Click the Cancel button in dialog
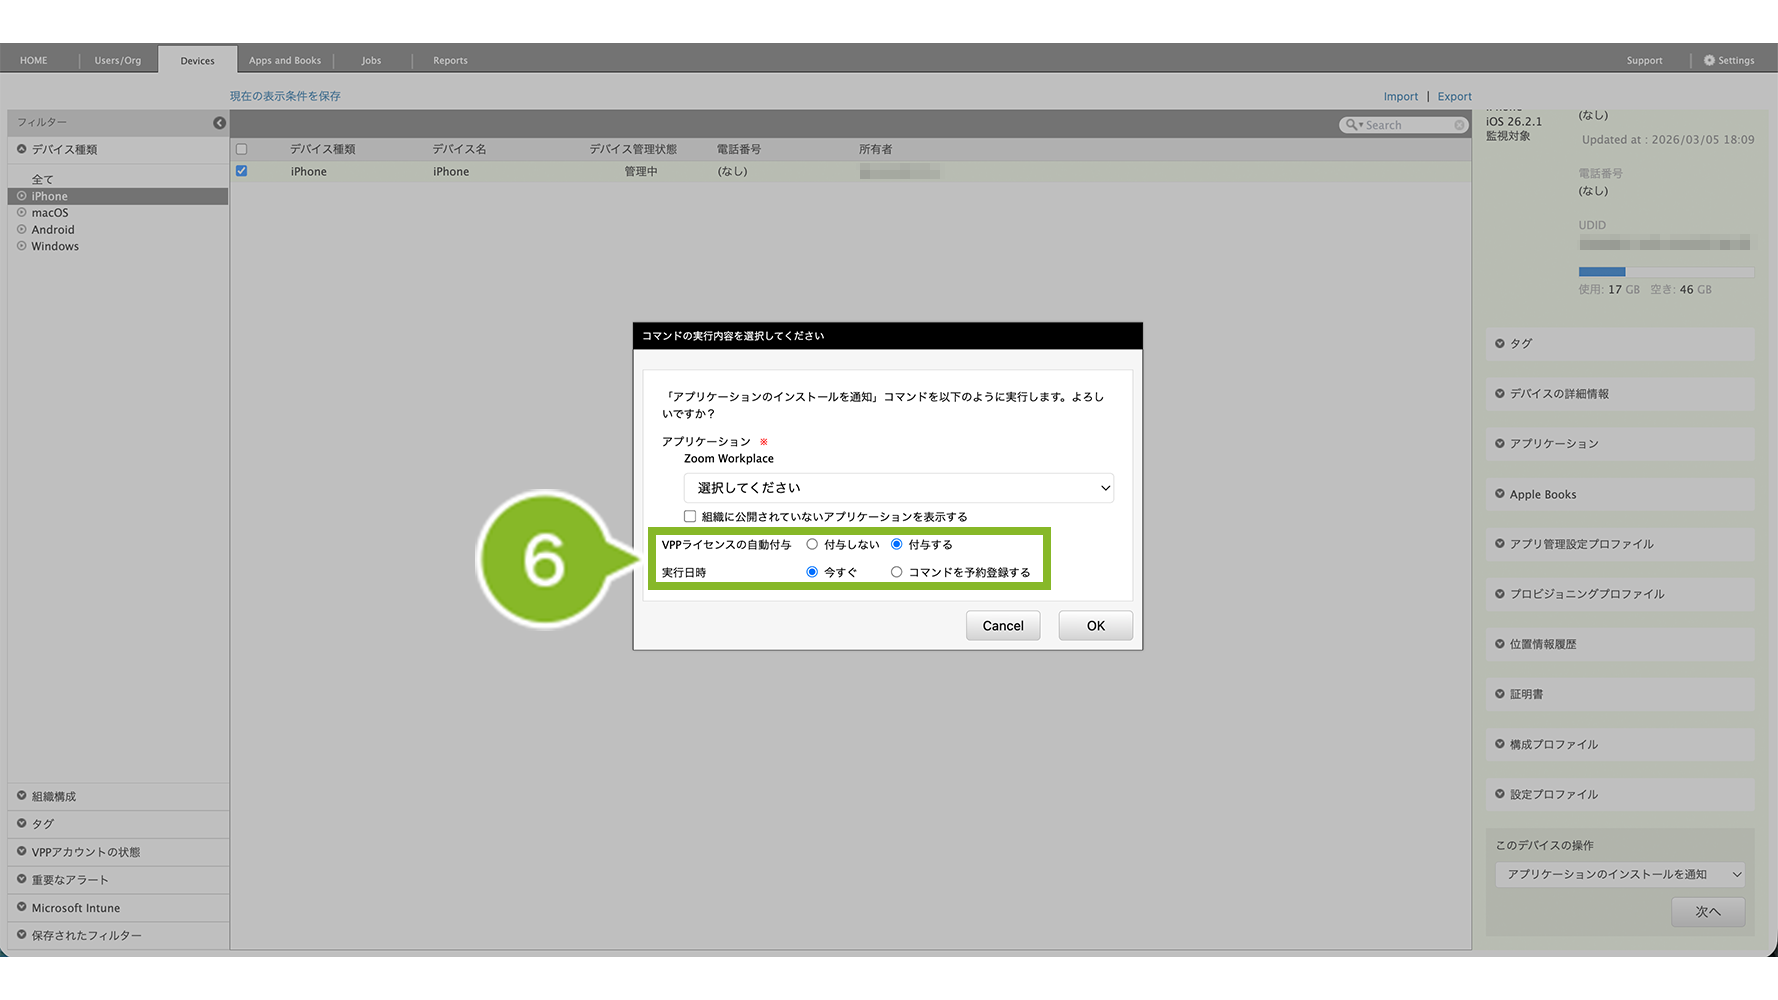This screenshot has width=1778, height=1000. point(1002,626)
